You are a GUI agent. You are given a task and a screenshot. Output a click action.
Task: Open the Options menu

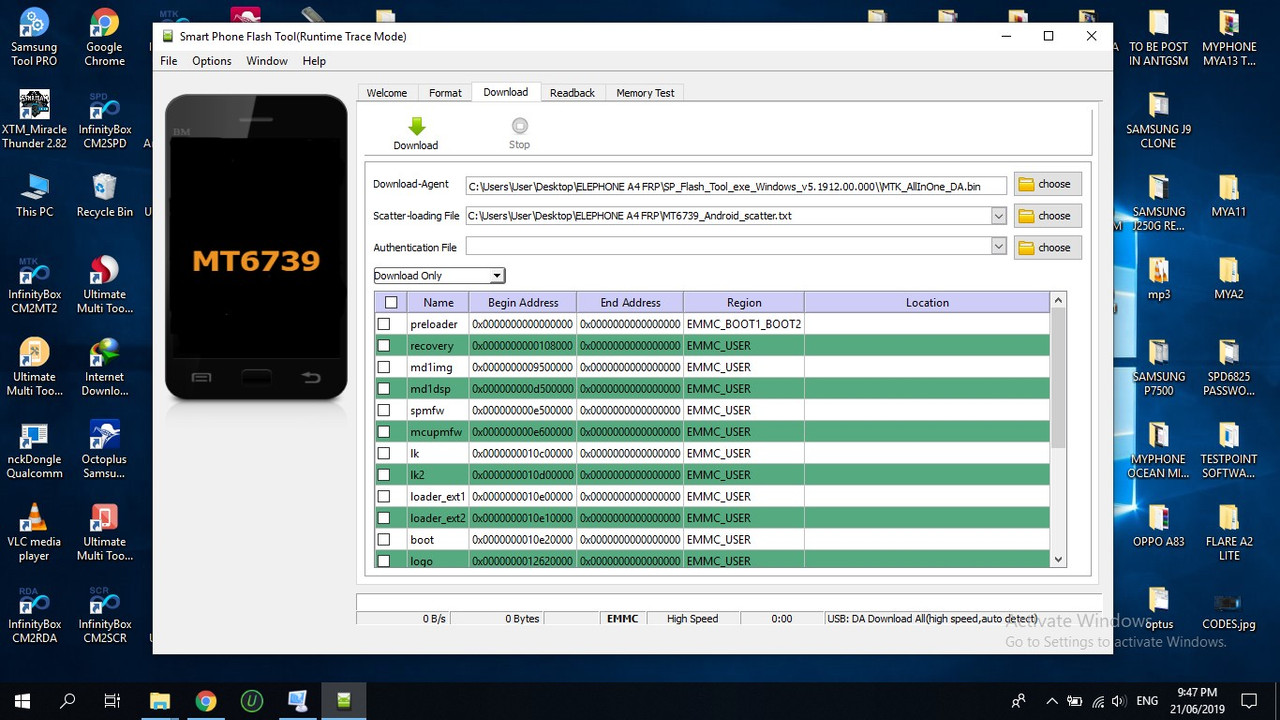pos(212,61)
